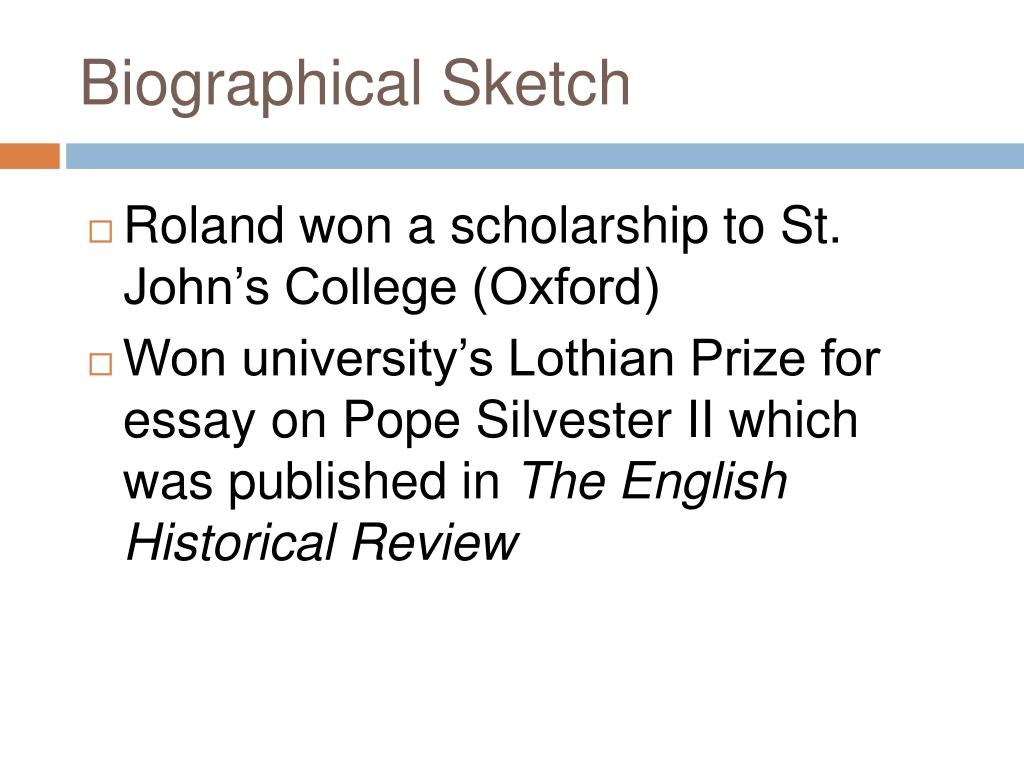
Task: Click the italic The English text
Action: coord(653,482)
